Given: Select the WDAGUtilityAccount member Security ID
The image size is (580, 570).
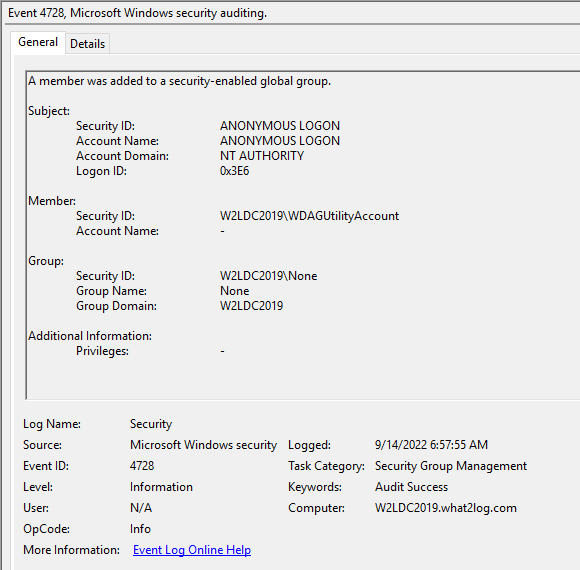Looking at the screenshot, I should 309,216.
